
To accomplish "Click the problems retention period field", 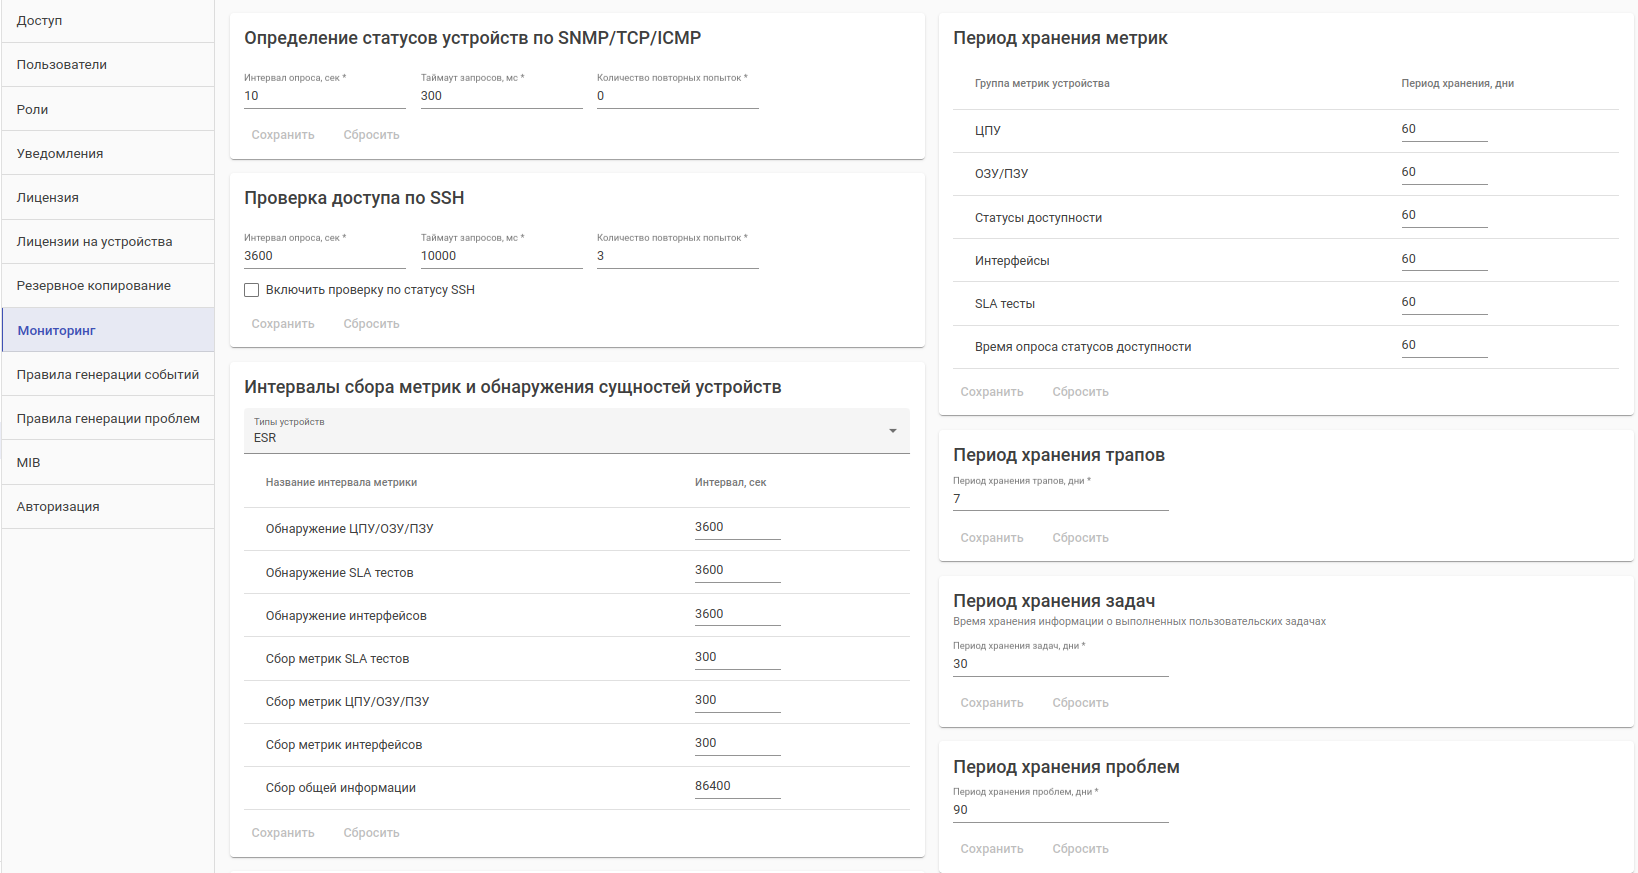I will [x=1060, y=810].
